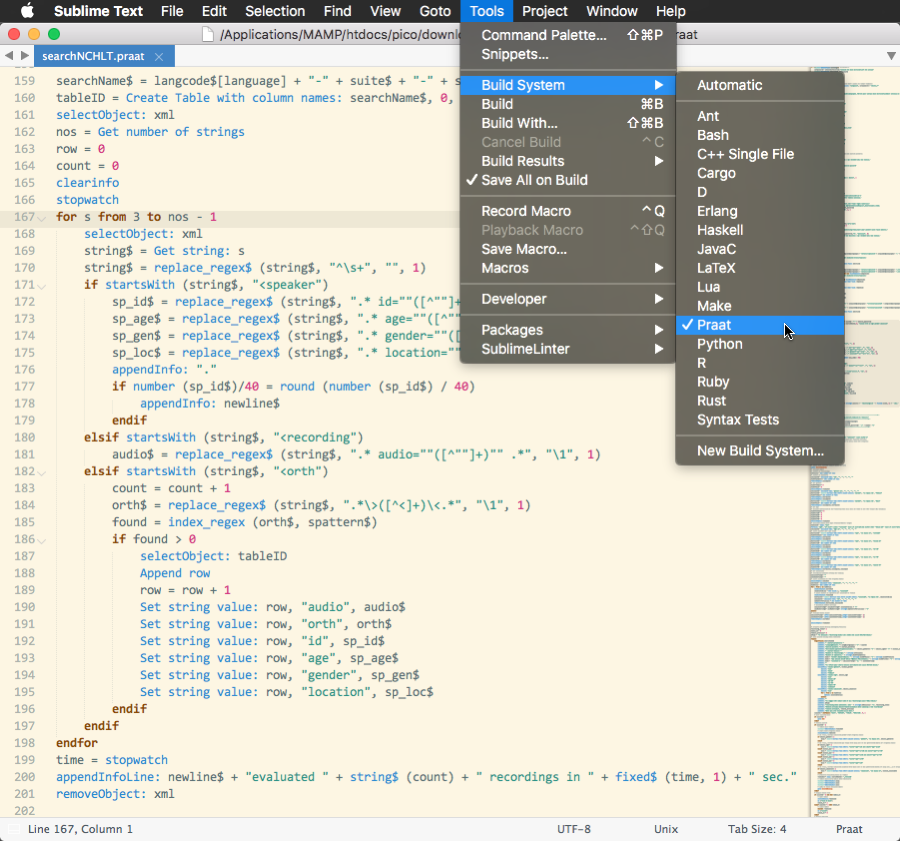900x841 pixels.
Task: Click Line 167, Column 1 indicator
Action: click(x=80, y=829)
